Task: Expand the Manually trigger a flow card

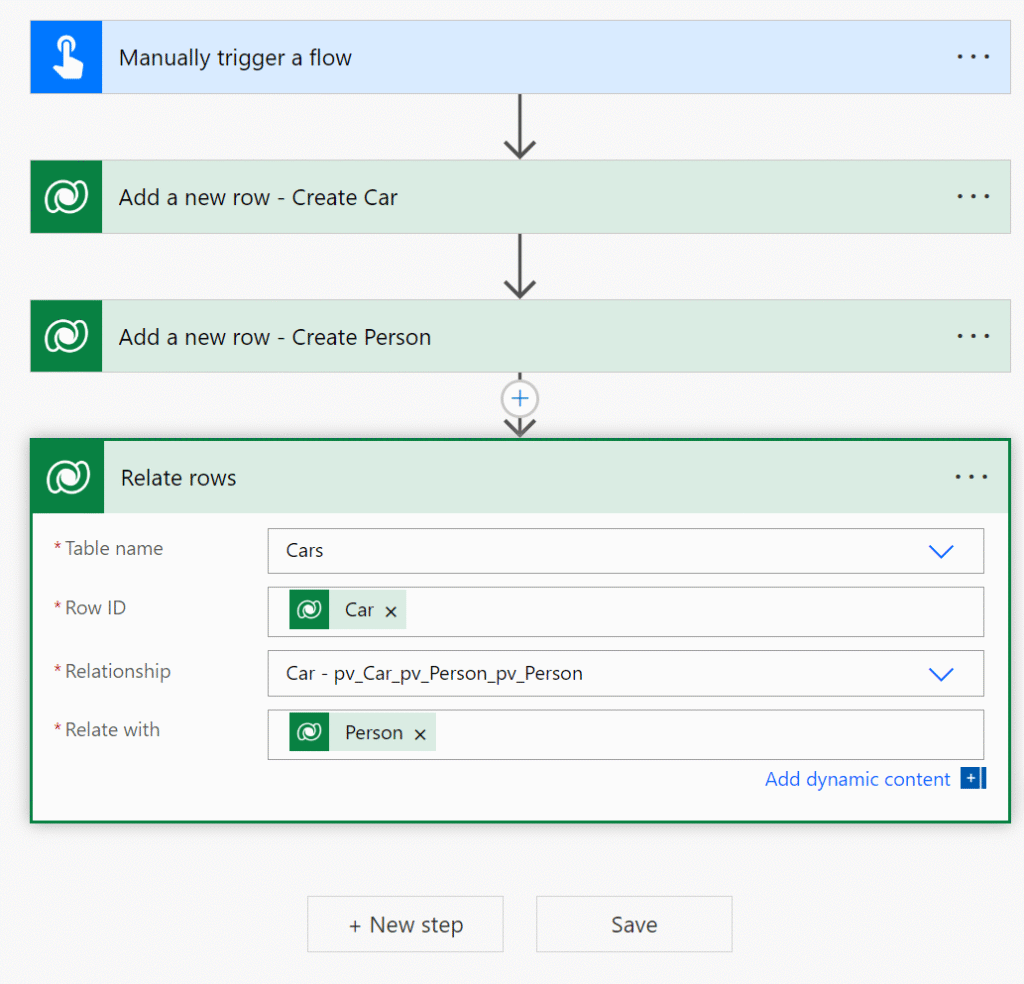Action: [x=520, y=57]
